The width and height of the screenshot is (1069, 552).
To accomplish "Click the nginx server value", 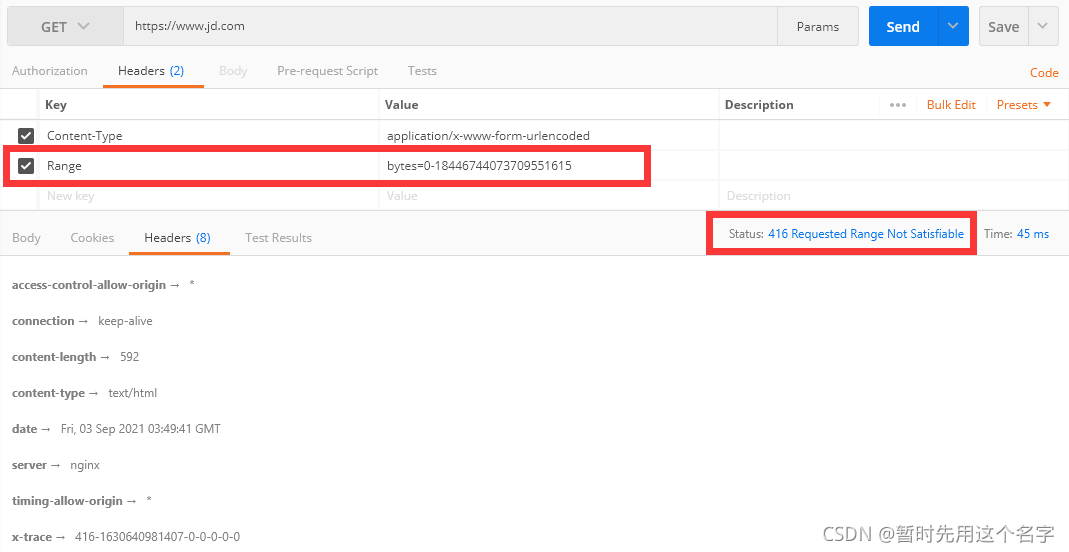I will pyautogui.click(x=85, y=465).
